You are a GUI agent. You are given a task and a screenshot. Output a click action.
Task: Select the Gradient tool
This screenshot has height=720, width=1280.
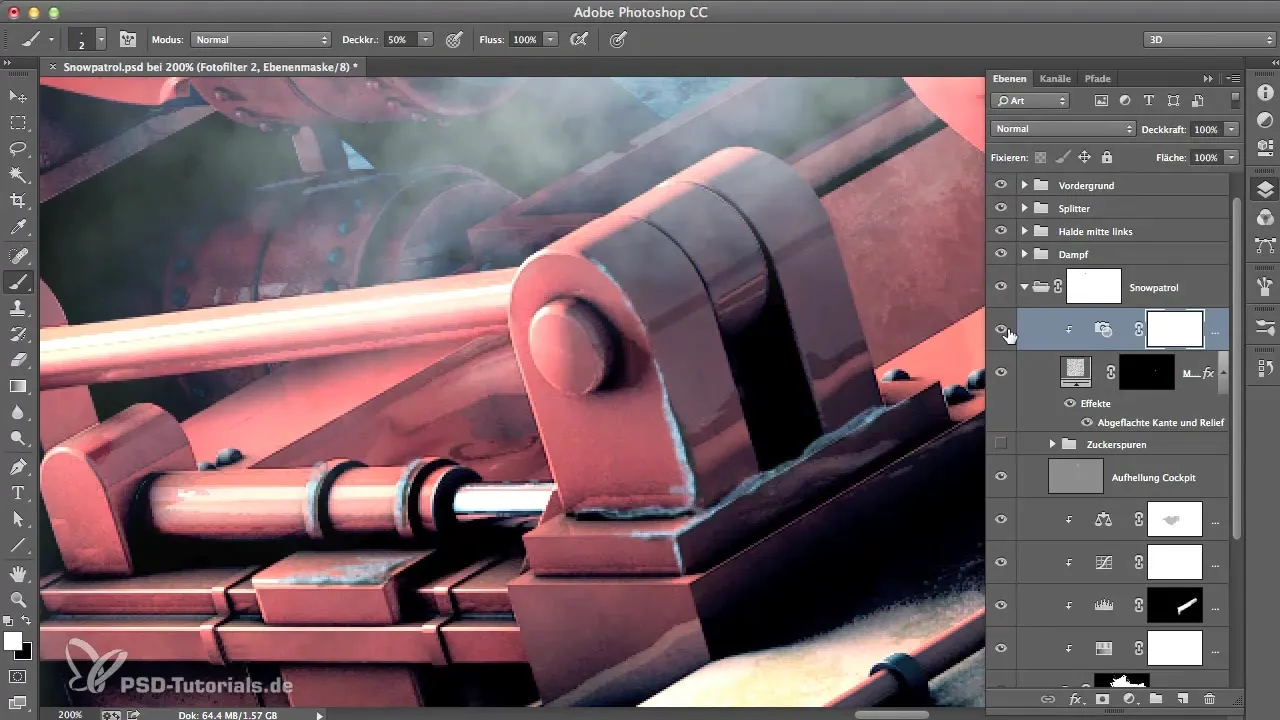pos(17,386)
